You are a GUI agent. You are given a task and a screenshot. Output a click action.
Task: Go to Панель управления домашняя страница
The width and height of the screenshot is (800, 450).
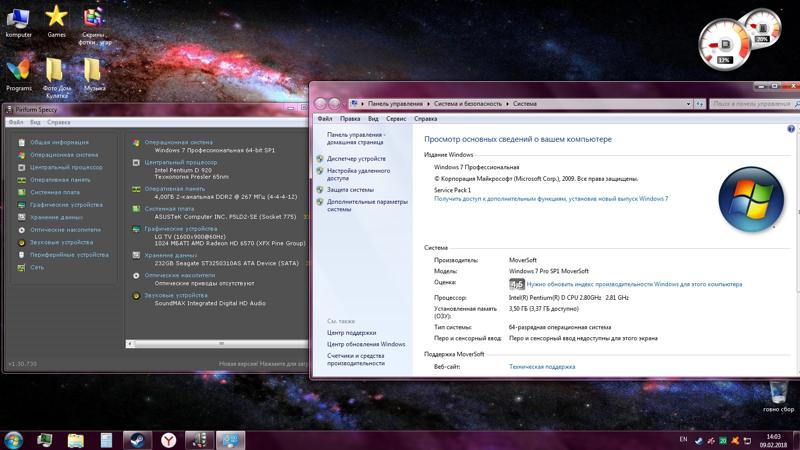tap(356, 138)
